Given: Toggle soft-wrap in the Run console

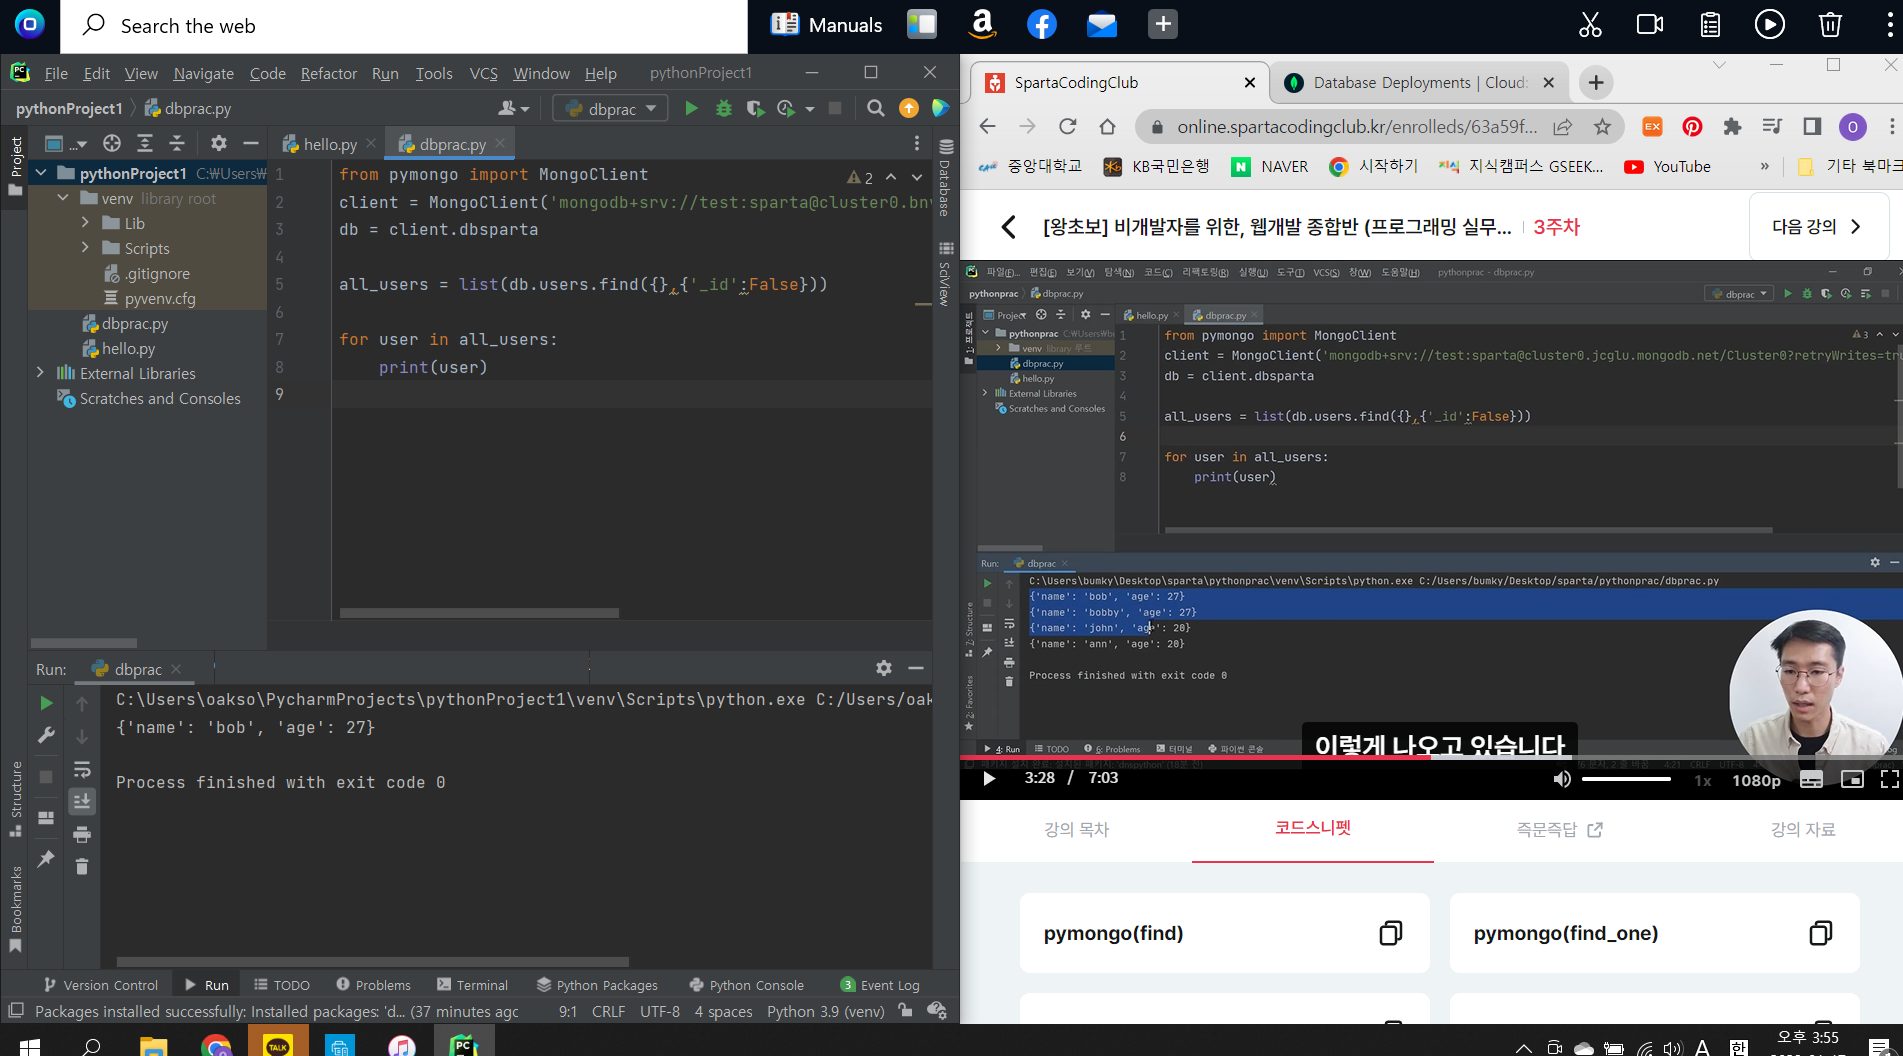Looking at the screenshot, I should click(82, 769).
